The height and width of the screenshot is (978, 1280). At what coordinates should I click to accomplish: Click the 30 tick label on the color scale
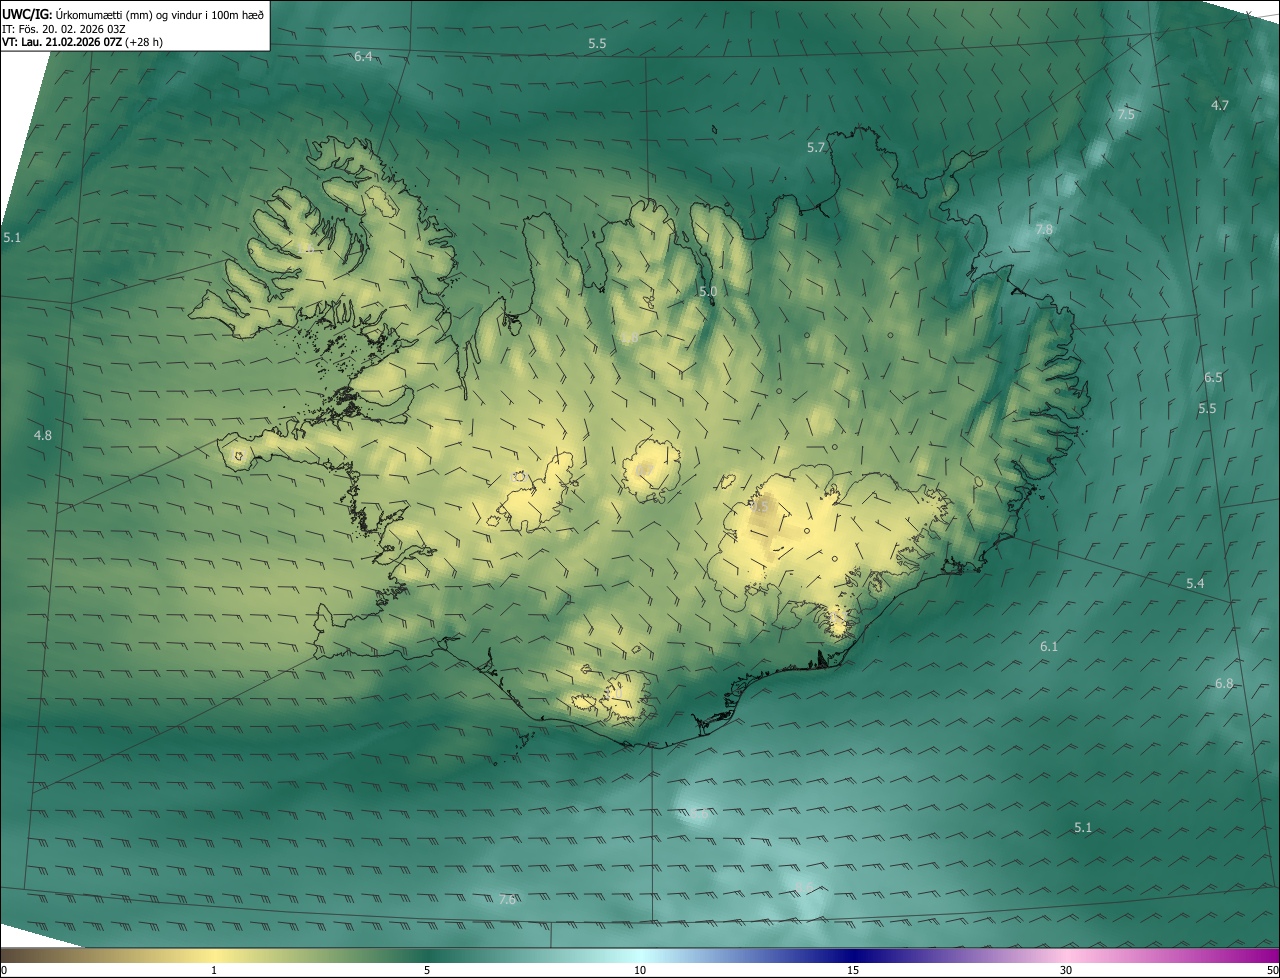pyautogui.click(x=1066, y=971)
